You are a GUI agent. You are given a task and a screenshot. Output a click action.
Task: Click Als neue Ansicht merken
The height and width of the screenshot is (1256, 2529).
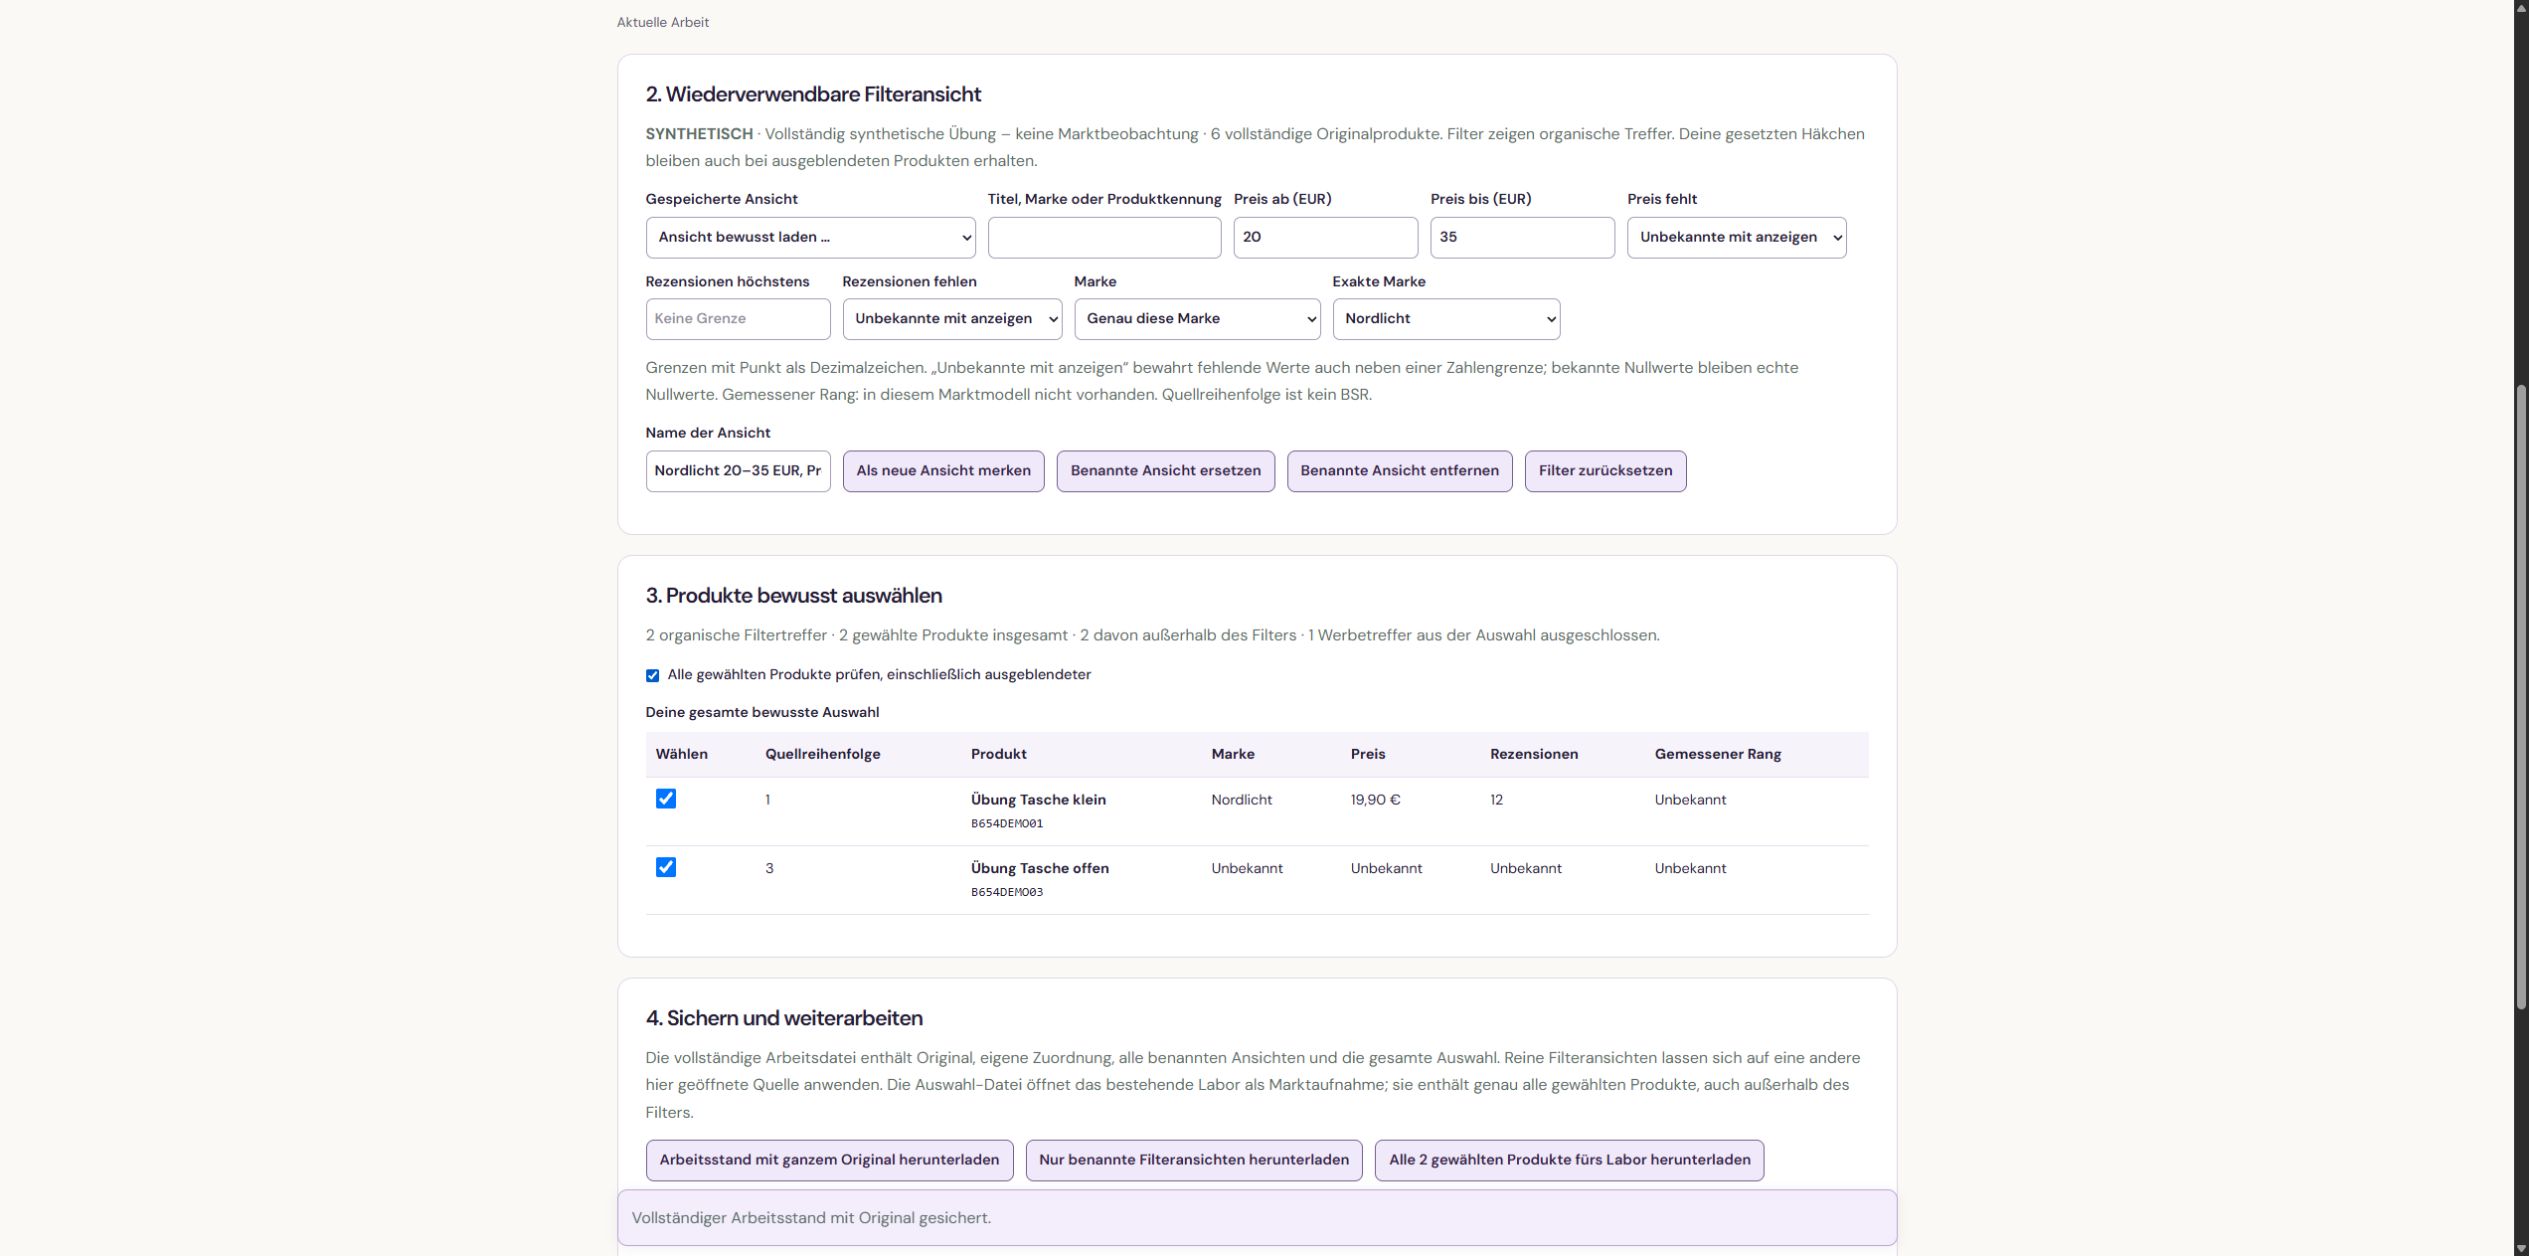point(943,471)
